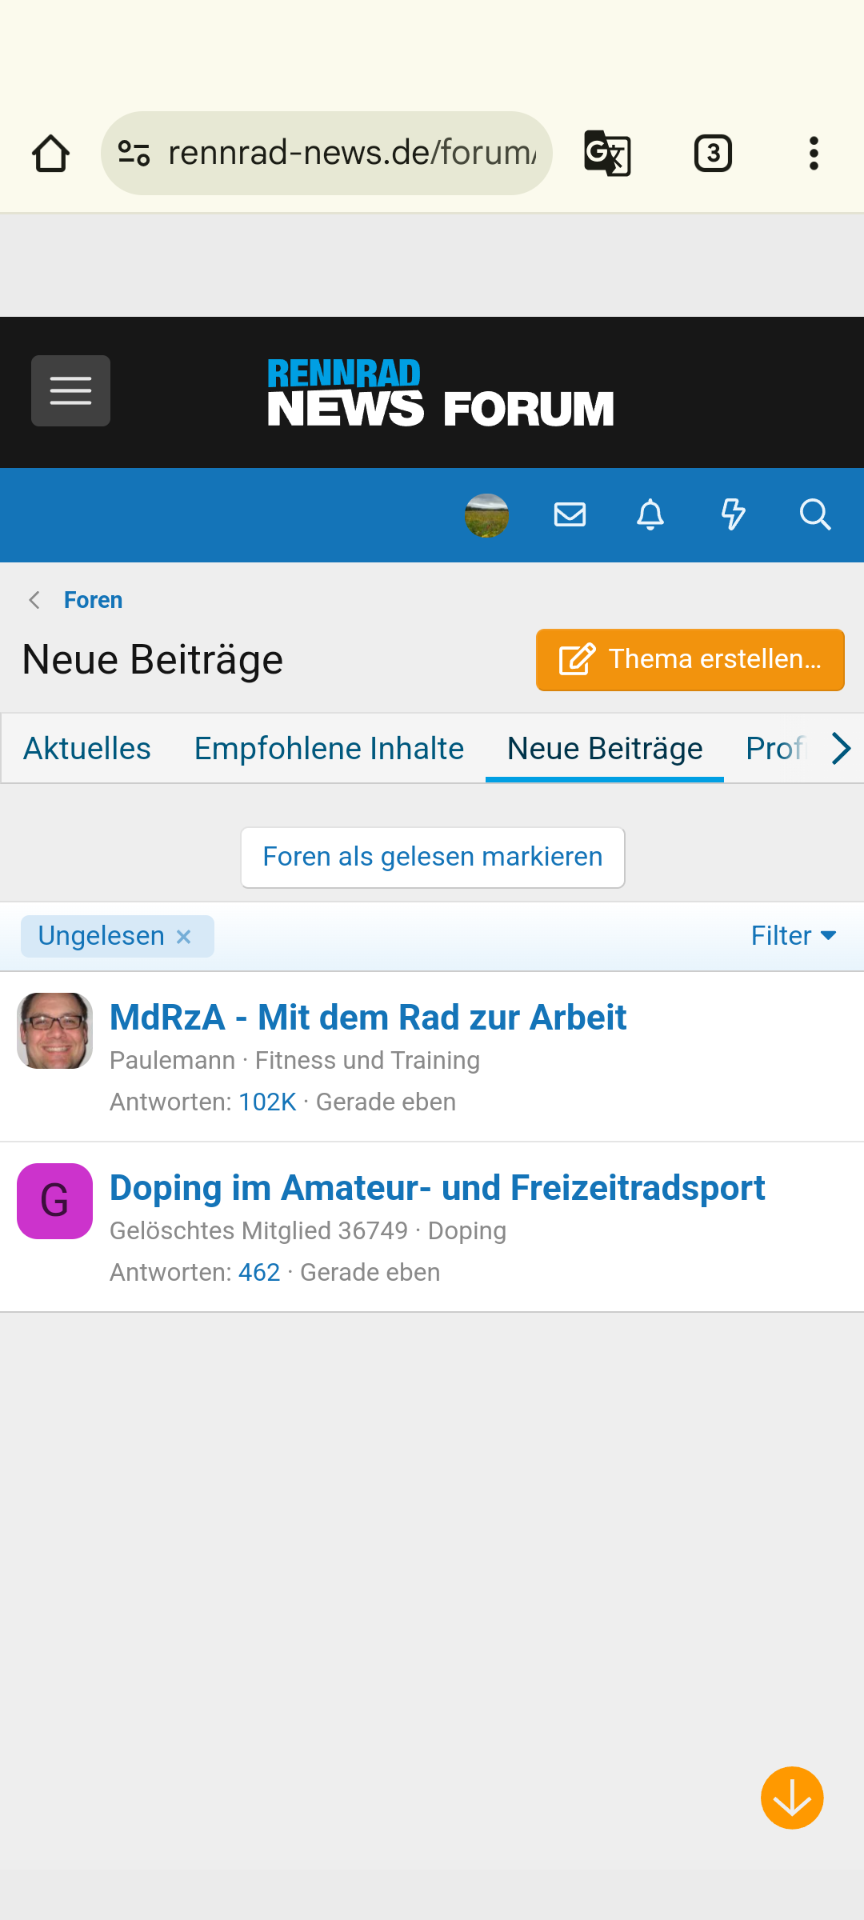864x1920 pixels.
Task: Click Thema erstellen button
Action: click(690, 660)
